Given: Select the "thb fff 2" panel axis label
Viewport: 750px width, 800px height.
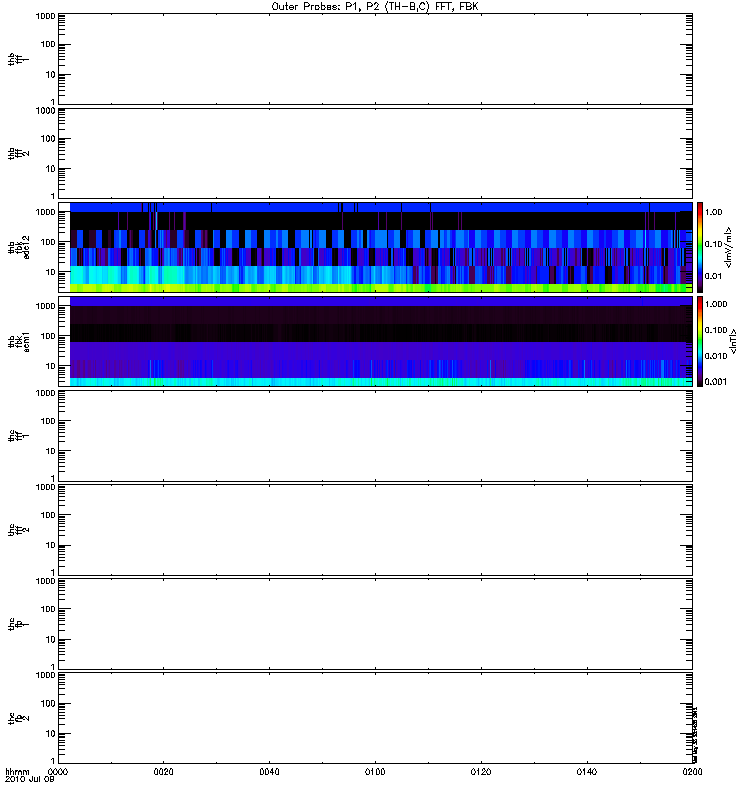Looking at the screenshot, I should [x=18, y=154].
